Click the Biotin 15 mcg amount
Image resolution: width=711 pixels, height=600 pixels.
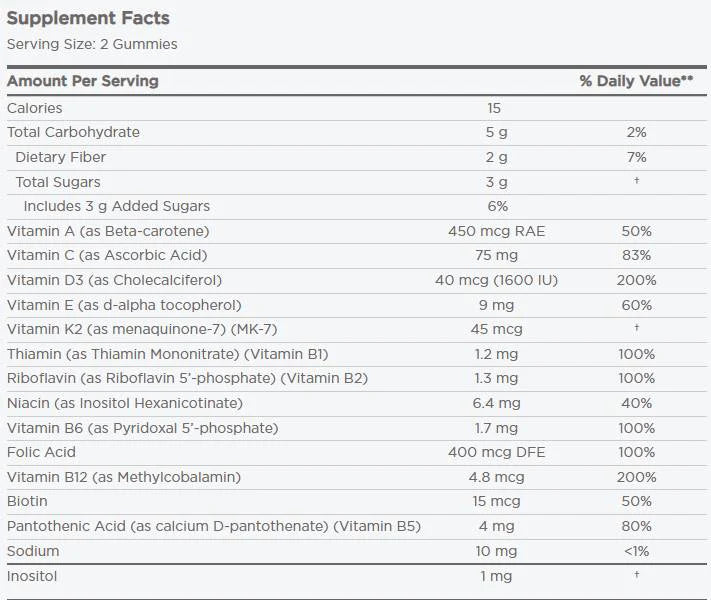click(x=494, y=502)
